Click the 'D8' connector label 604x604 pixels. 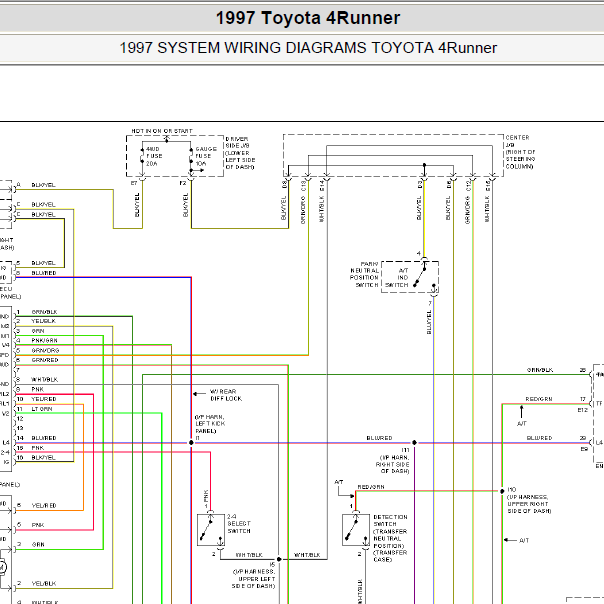click(x=285, y=185)
